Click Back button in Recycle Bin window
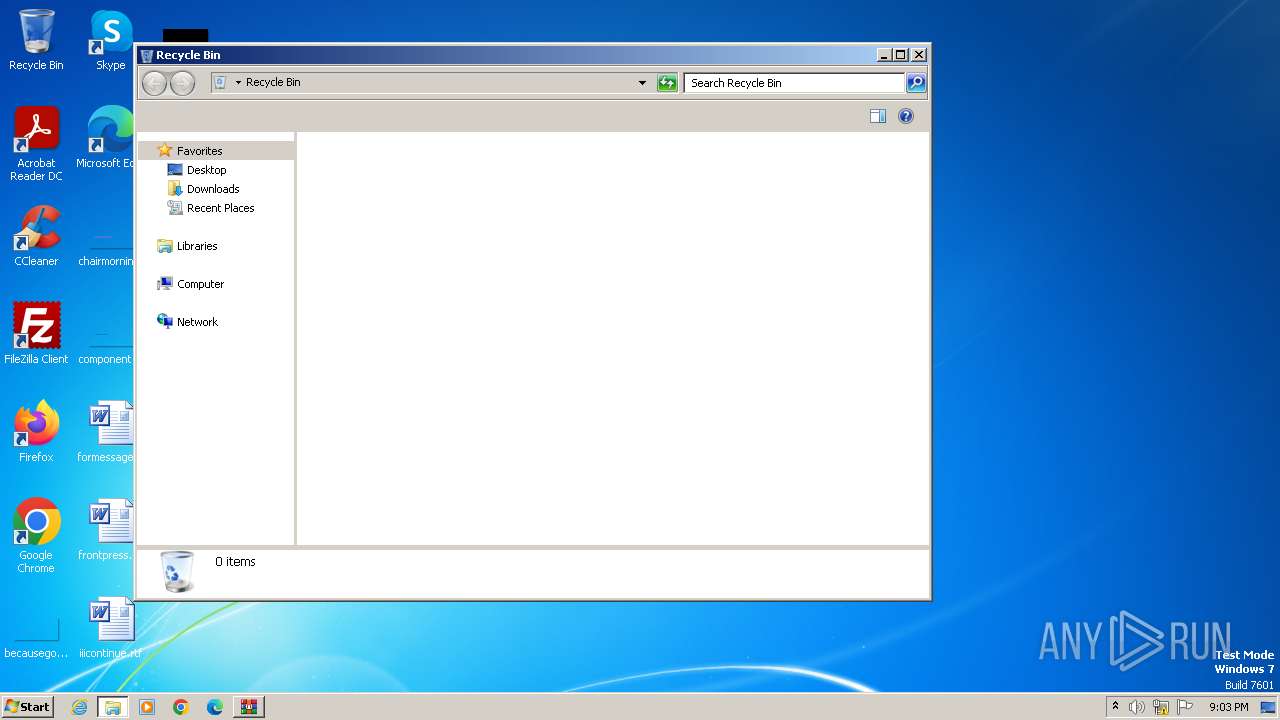1280x720 pixels. tap(154, 83)
